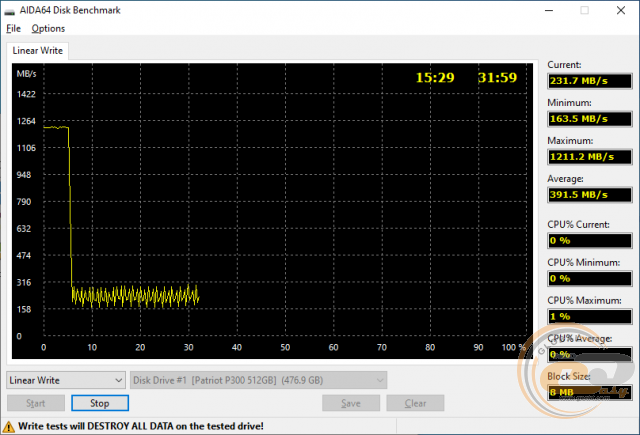Click the warning triangle icon in status bar
Viewport: 640px width, 435px height.
point(8,427)
